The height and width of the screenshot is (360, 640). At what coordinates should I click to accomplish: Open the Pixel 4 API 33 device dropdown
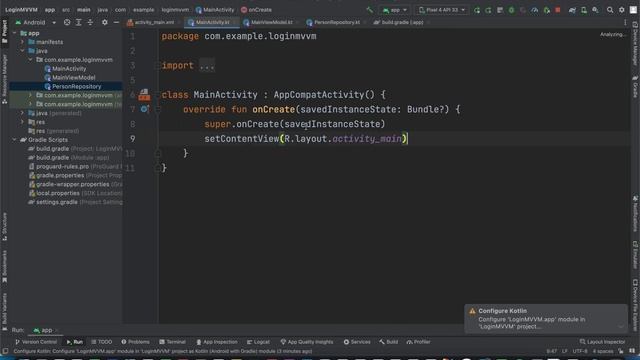coord(441,10)
